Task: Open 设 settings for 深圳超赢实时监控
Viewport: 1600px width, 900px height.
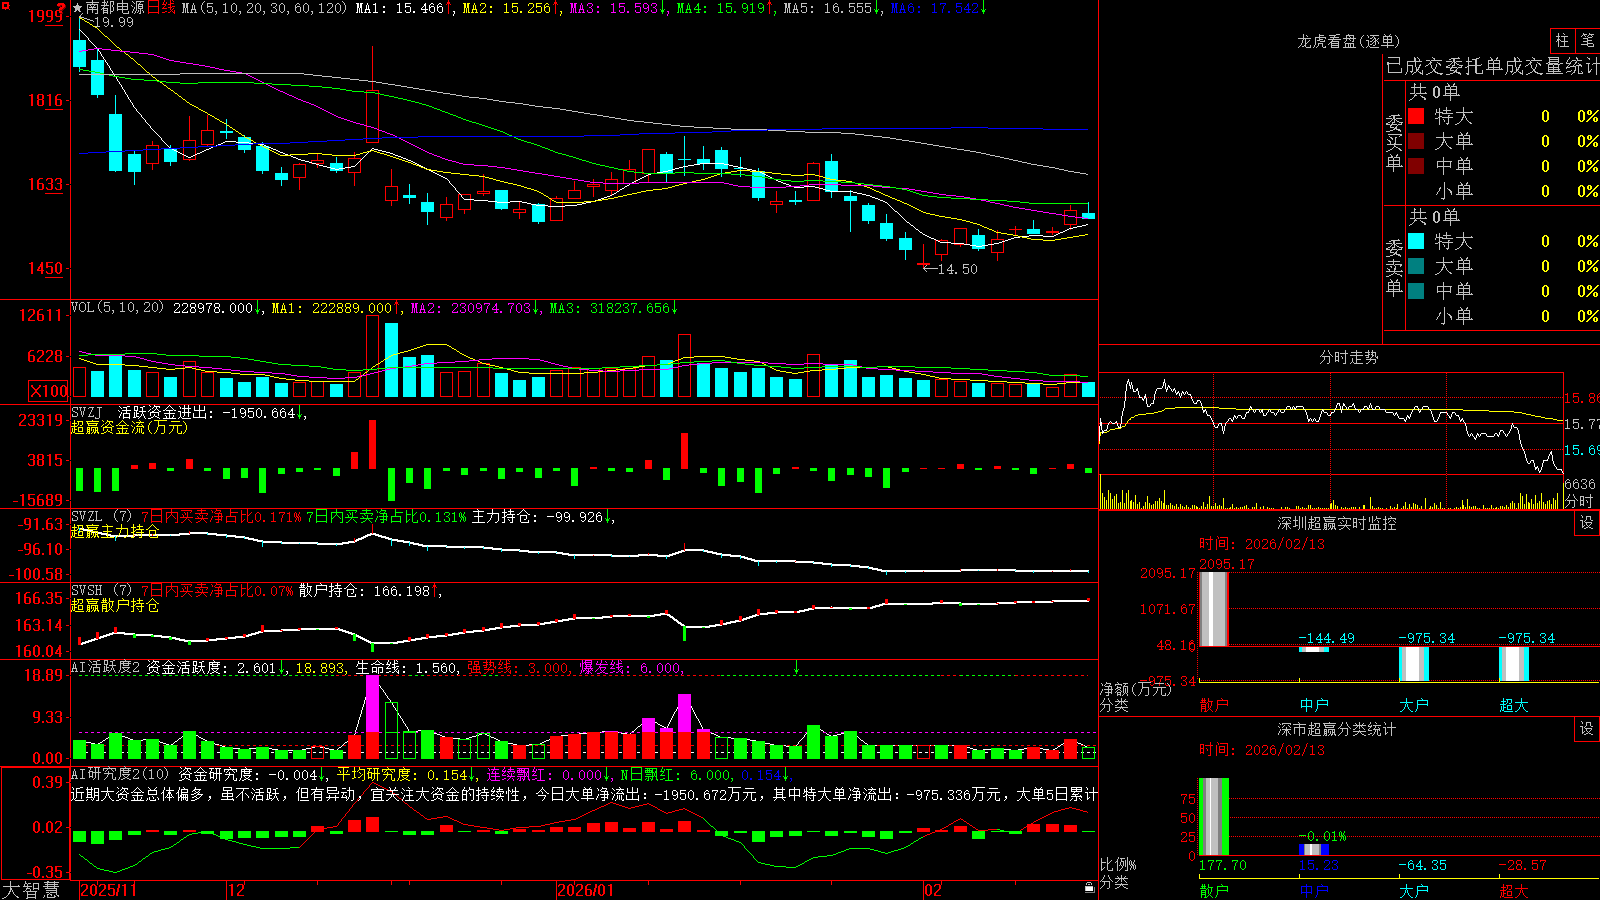Action: point(1587,523)
